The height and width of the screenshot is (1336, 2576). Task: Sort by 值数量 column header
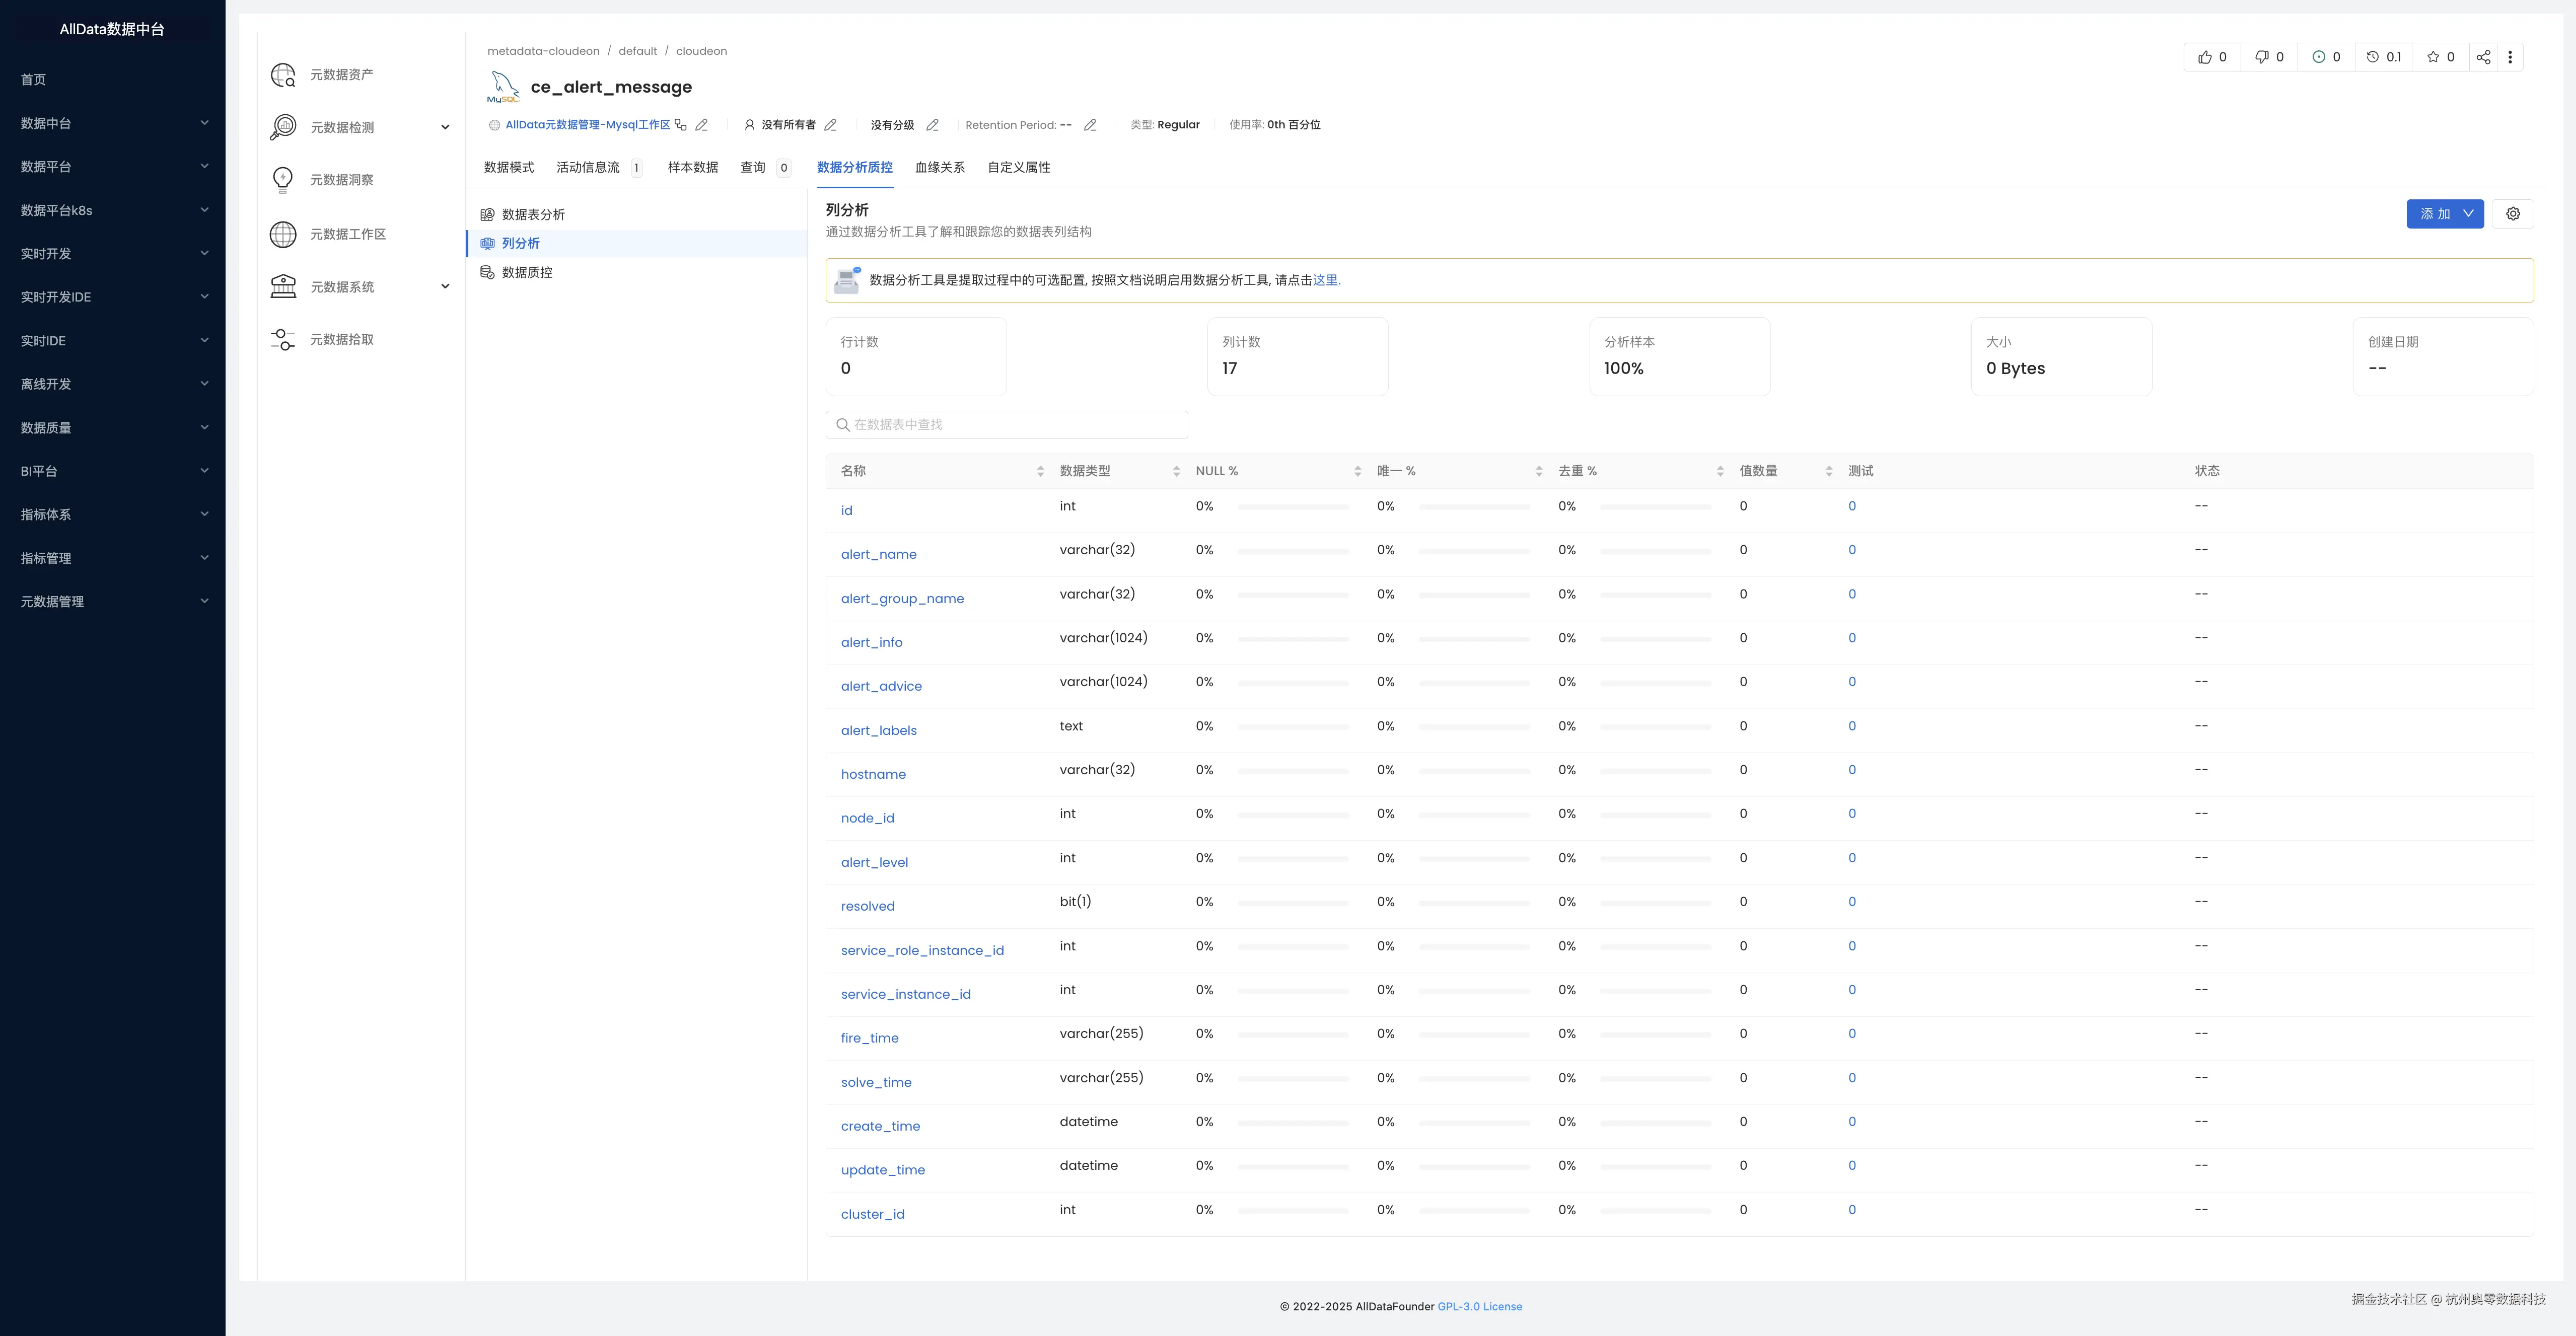(1828, 471)
